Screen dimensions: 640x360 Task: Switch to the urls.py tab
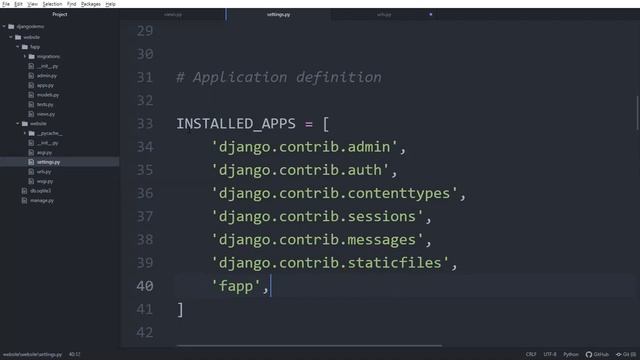pyautogui.click(x=384, y=14)
